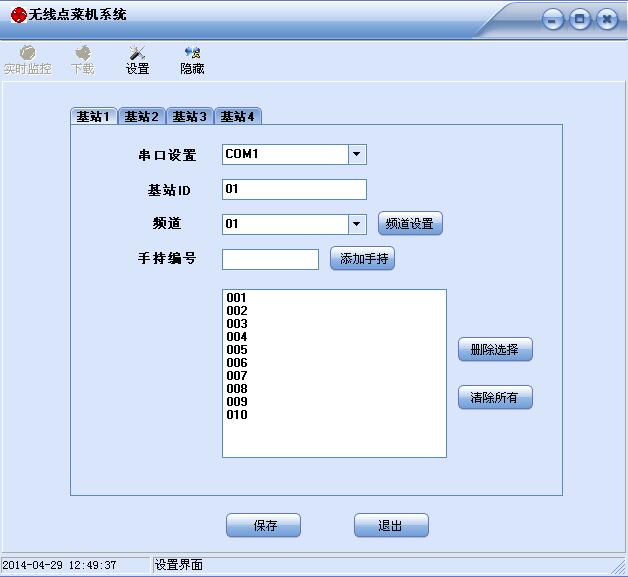Click the window resize grip in status bar

click(619, 567)
